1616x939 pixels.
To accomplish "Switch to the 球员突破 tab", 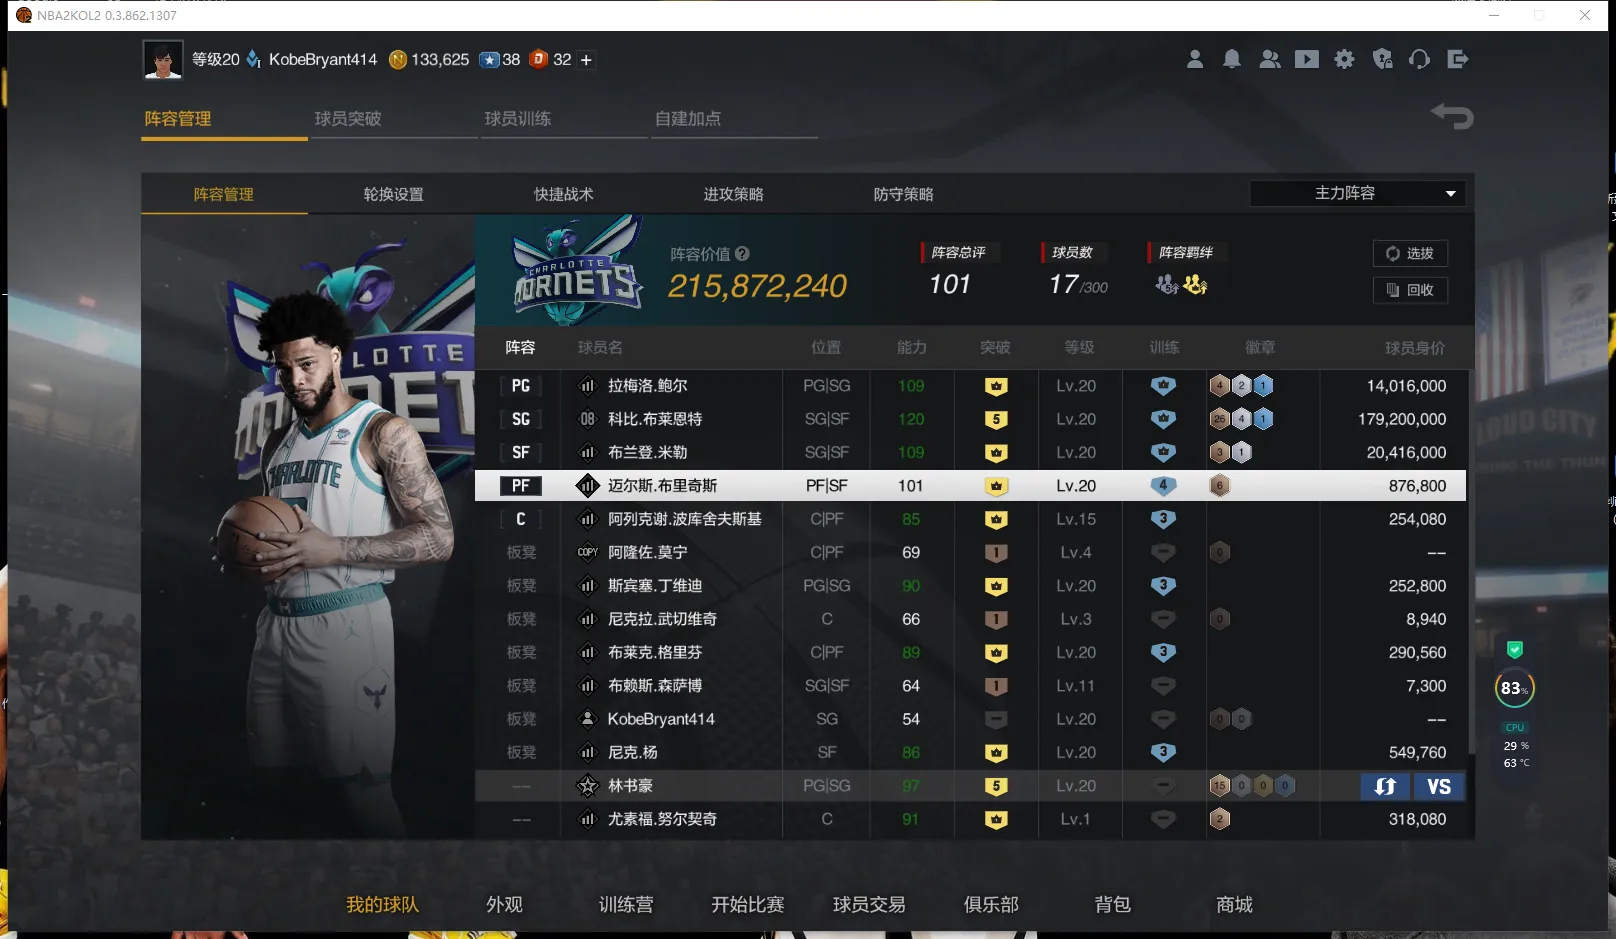I will [x=348, y=119].
